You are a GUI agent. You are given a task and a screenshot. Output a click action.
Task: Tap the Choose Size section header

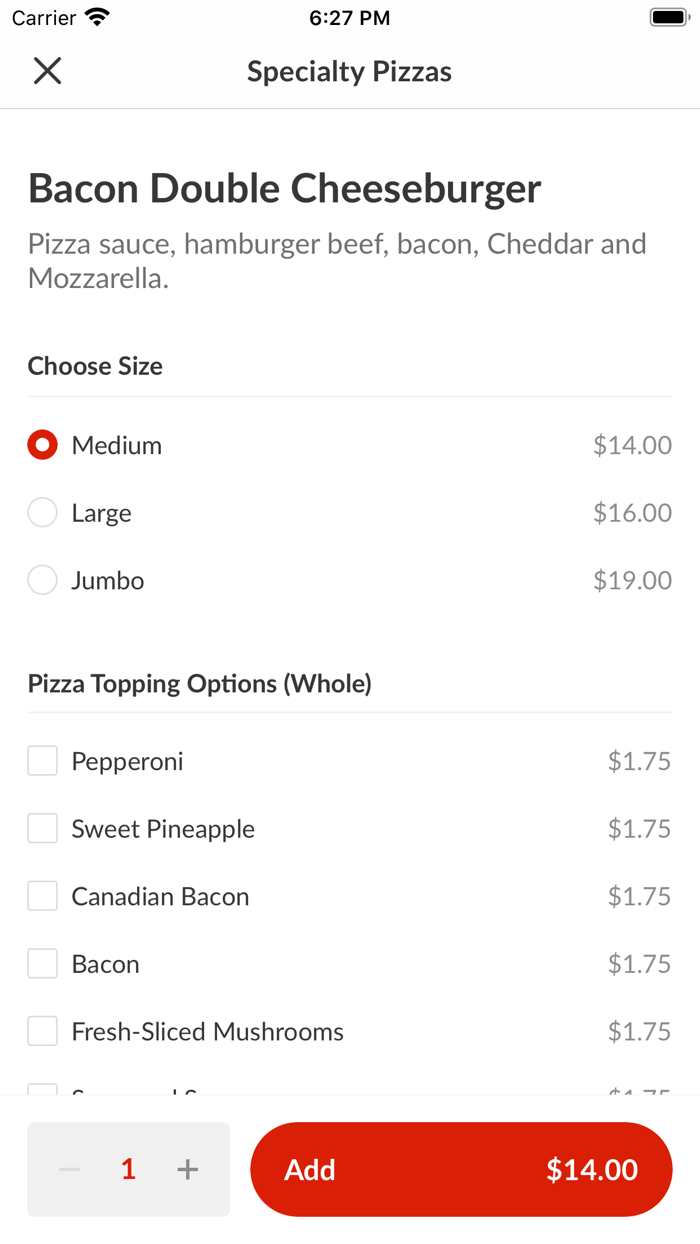click(95, 366)
